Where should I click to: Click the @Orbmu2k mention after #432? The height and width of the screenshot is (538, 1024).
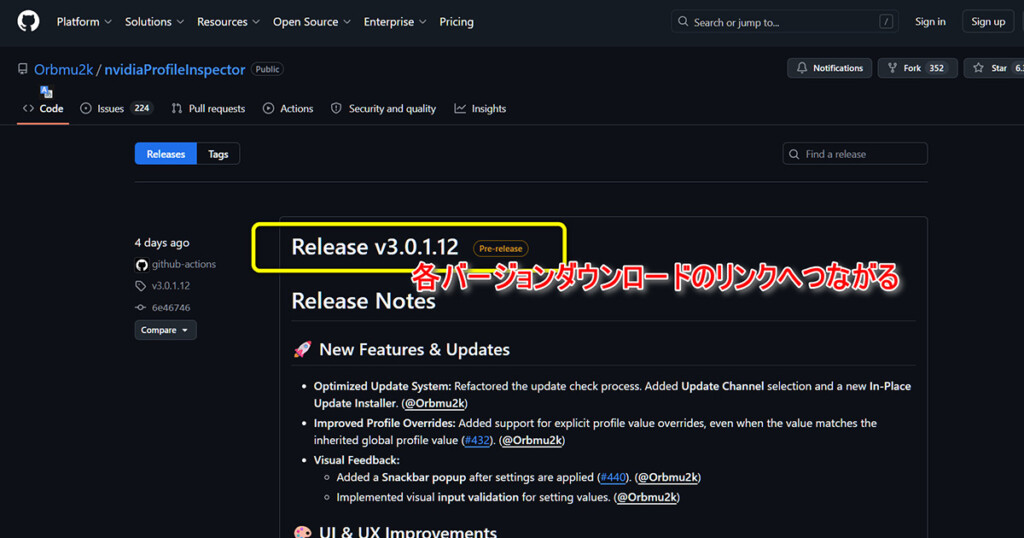[532, 441]
